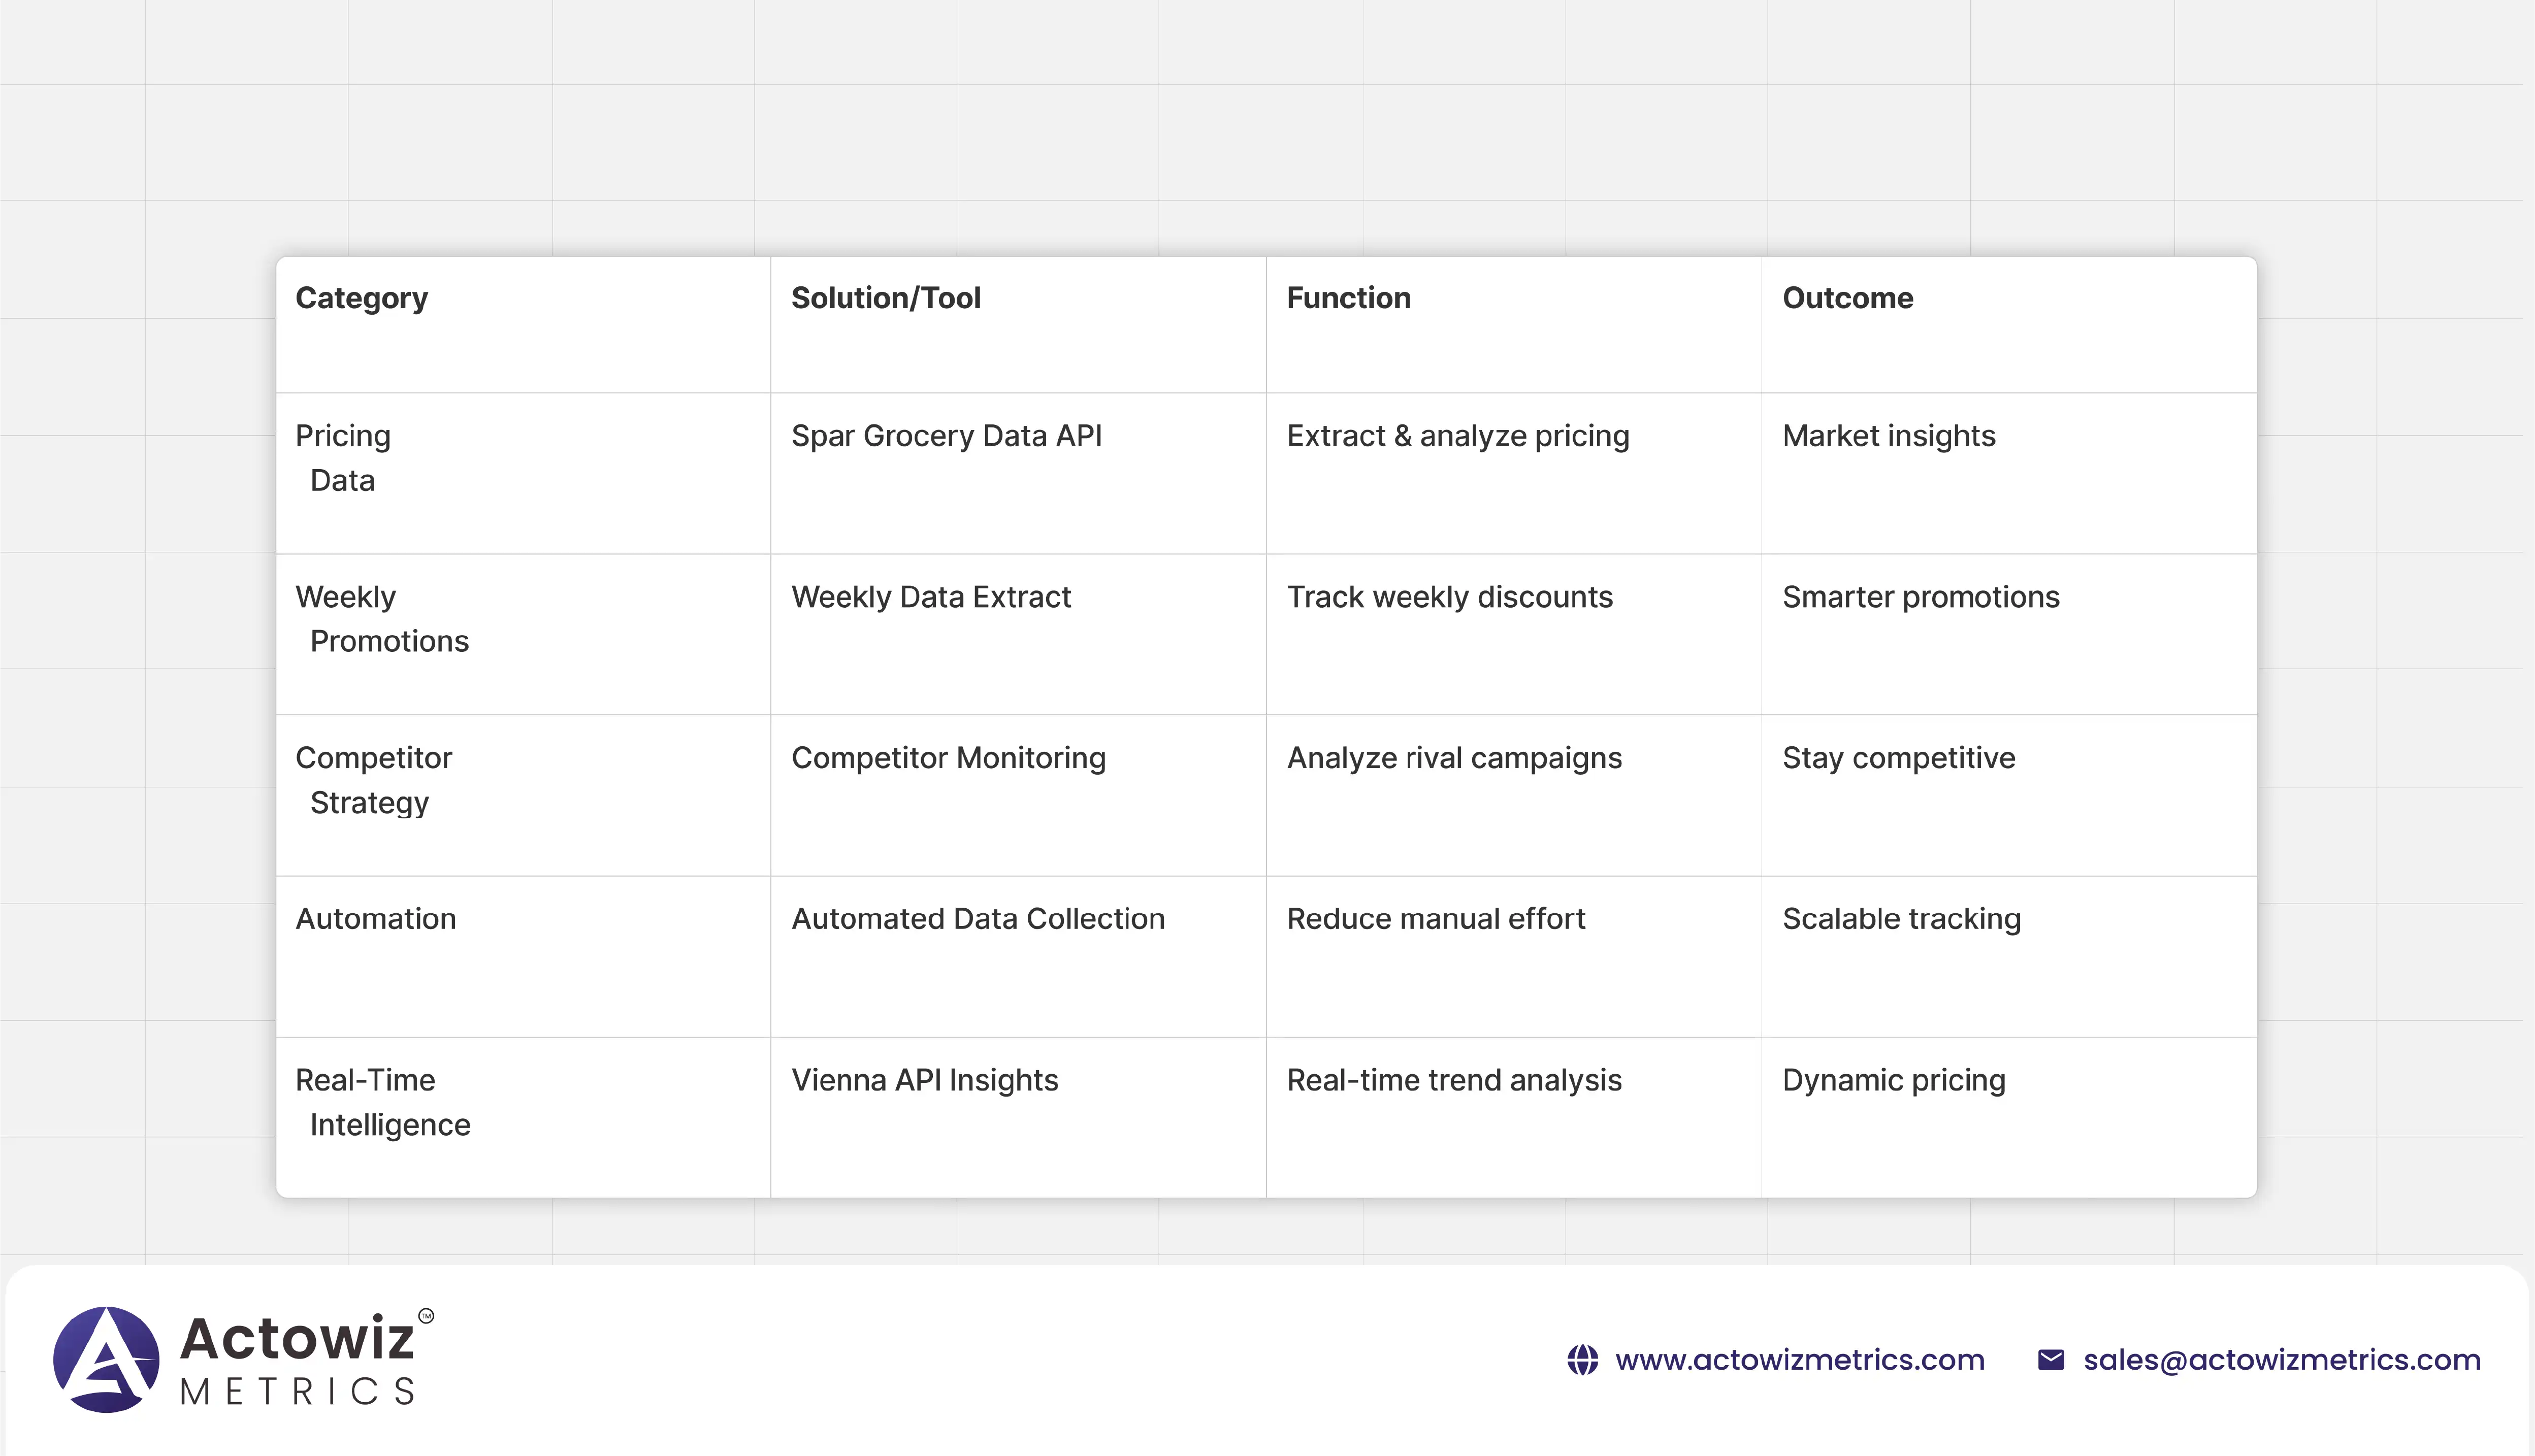Viewport: 2535px width, 1456px height.
Task: Select the Competitor Monitoring cell
Action: [x=948, y=758]
